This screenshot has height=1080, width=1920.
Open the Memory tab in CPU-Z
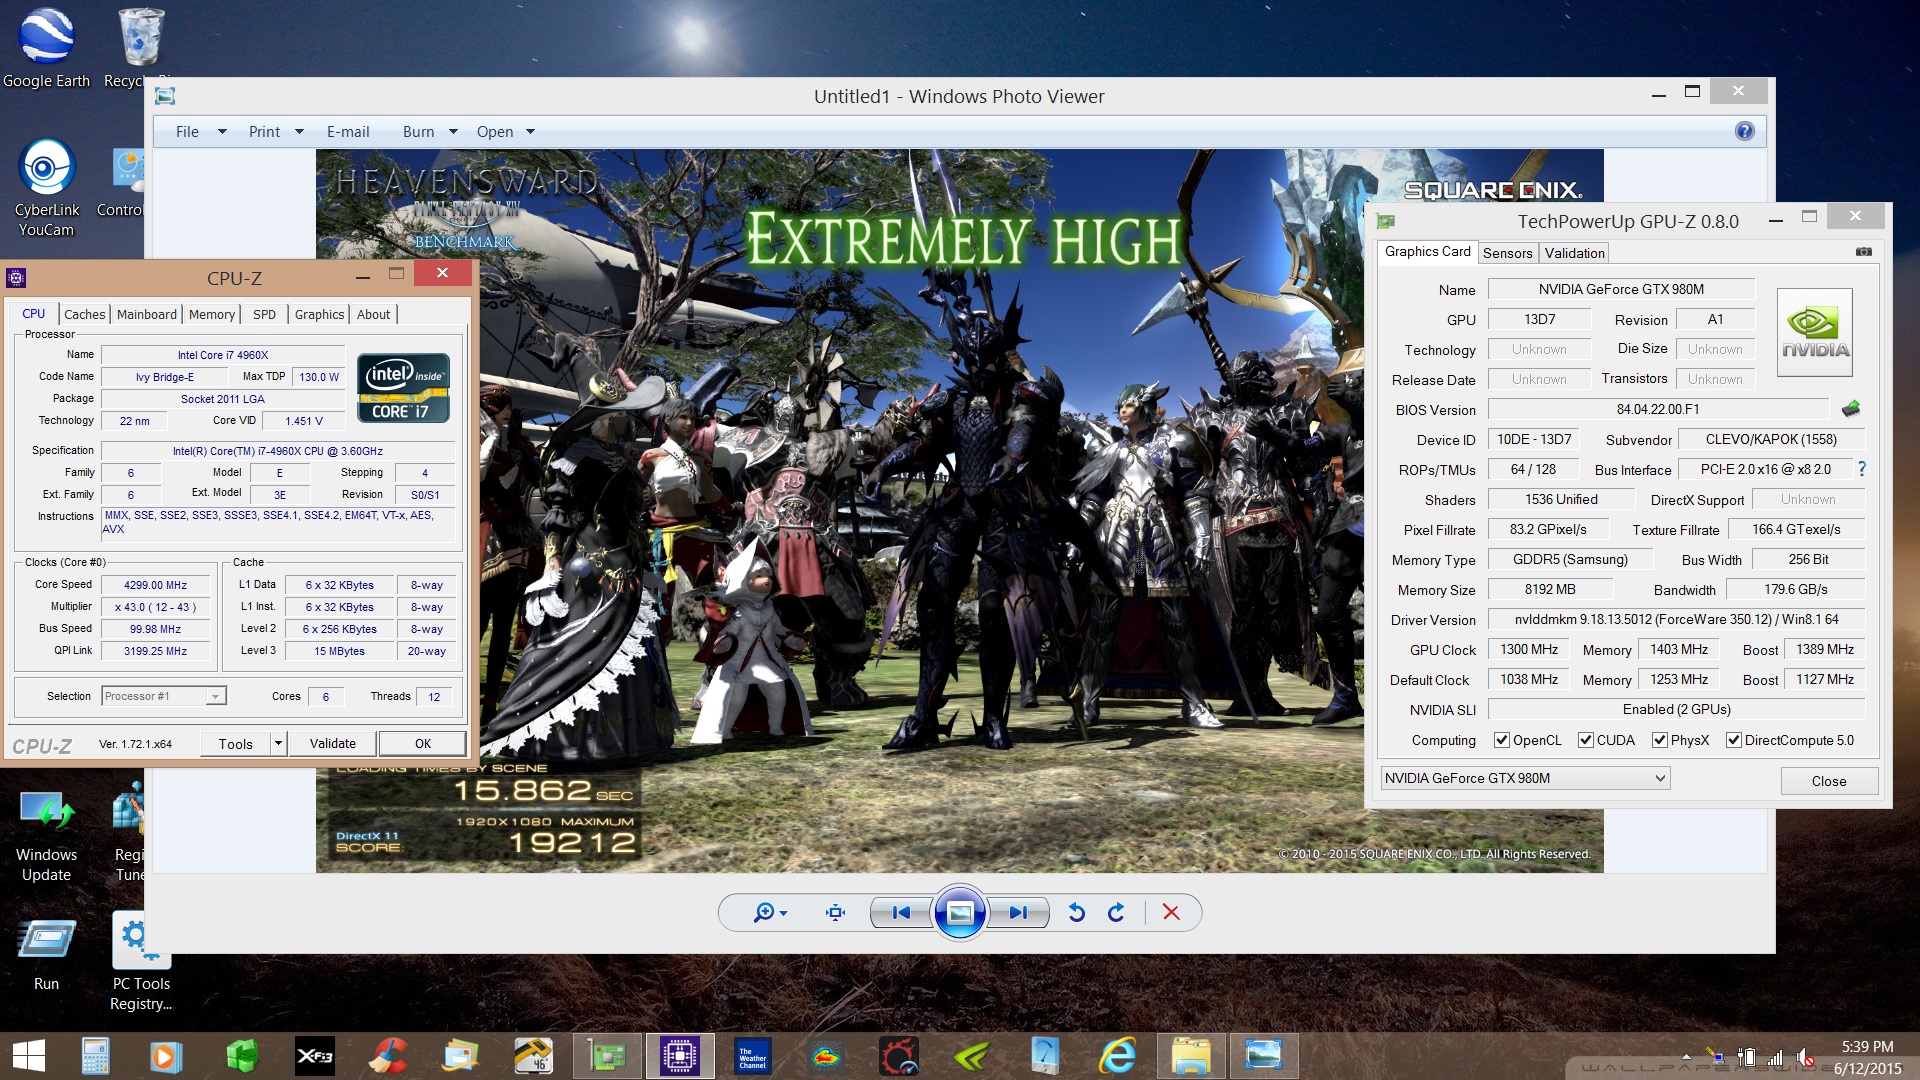(x=212, y=314)
